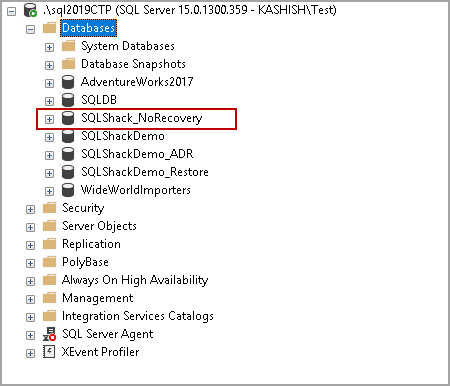450x386 pixels.
Task: Click the PolyBase folder icon
Action: click(49, 262)
